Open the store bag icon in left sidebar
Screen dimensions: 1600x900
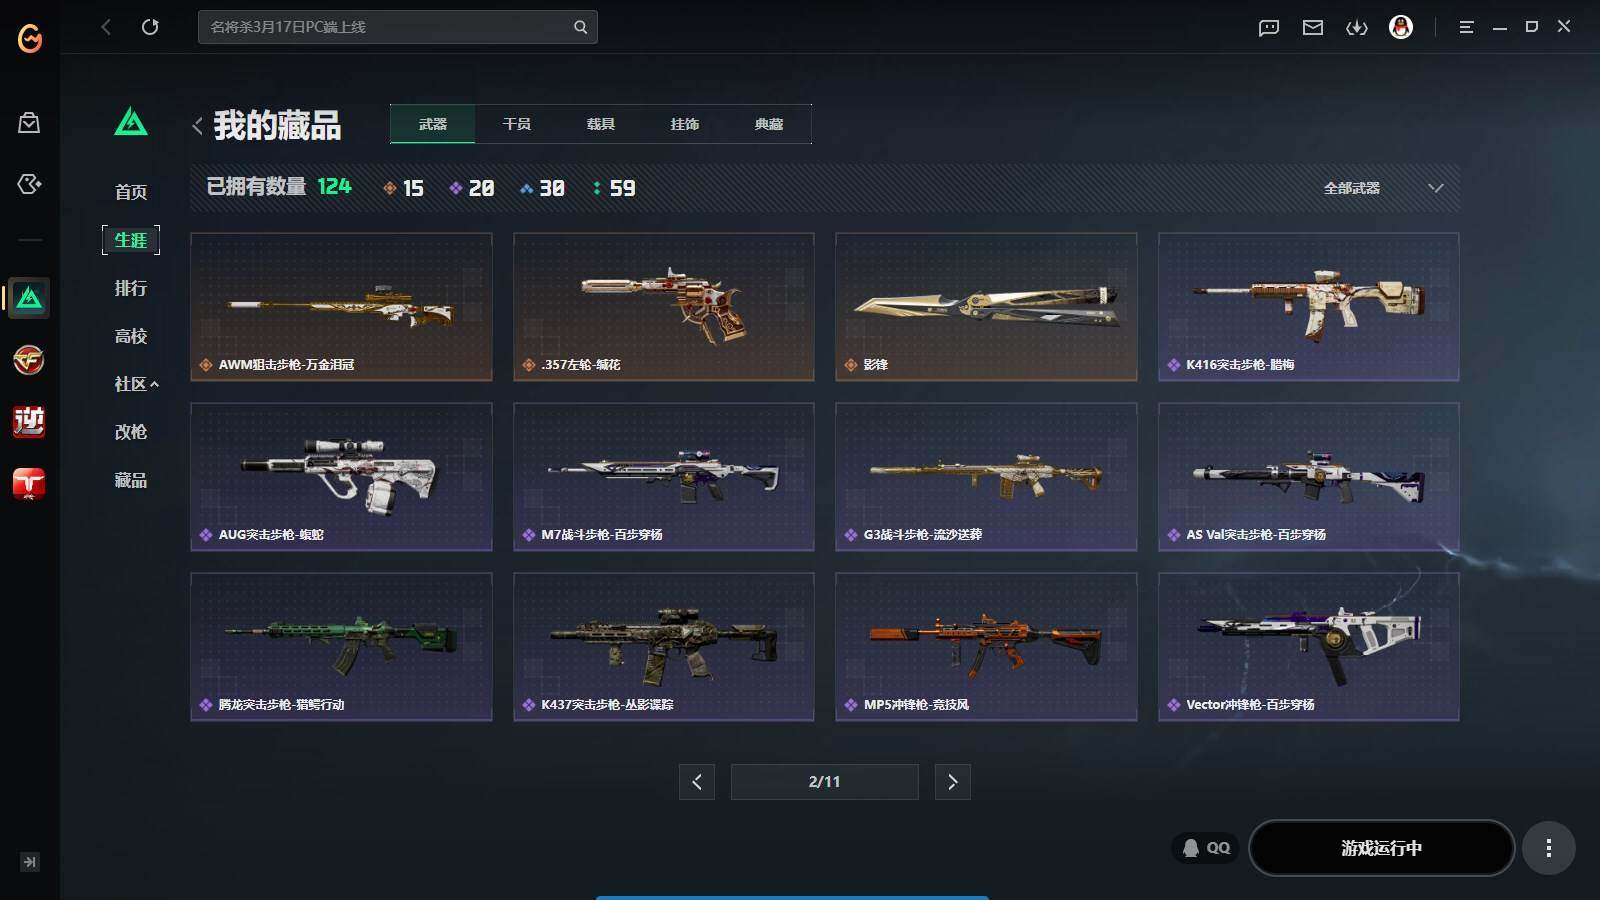pos(29,123)
